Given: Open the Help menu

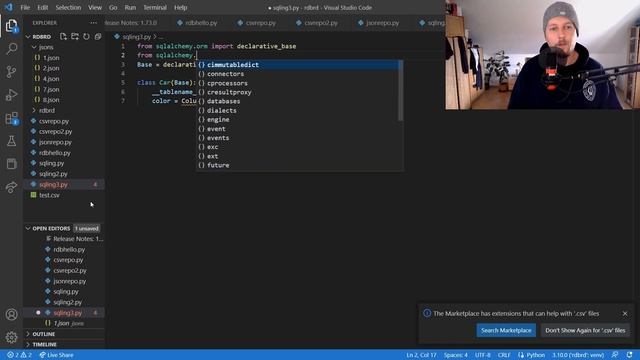Looking at the screenshot, I should coord(180,7).
